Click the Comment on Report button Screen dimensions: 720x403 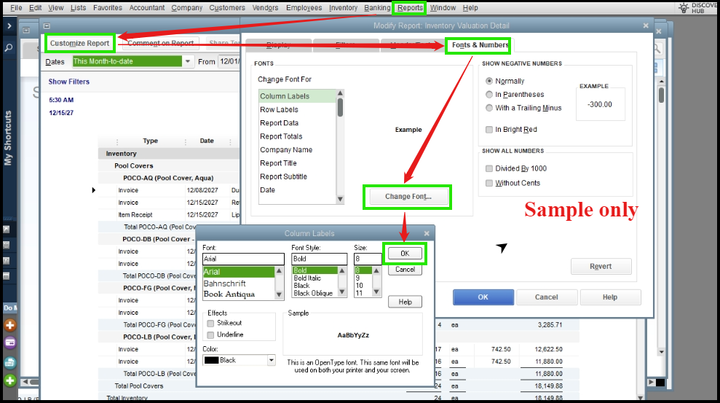(160, 43)
